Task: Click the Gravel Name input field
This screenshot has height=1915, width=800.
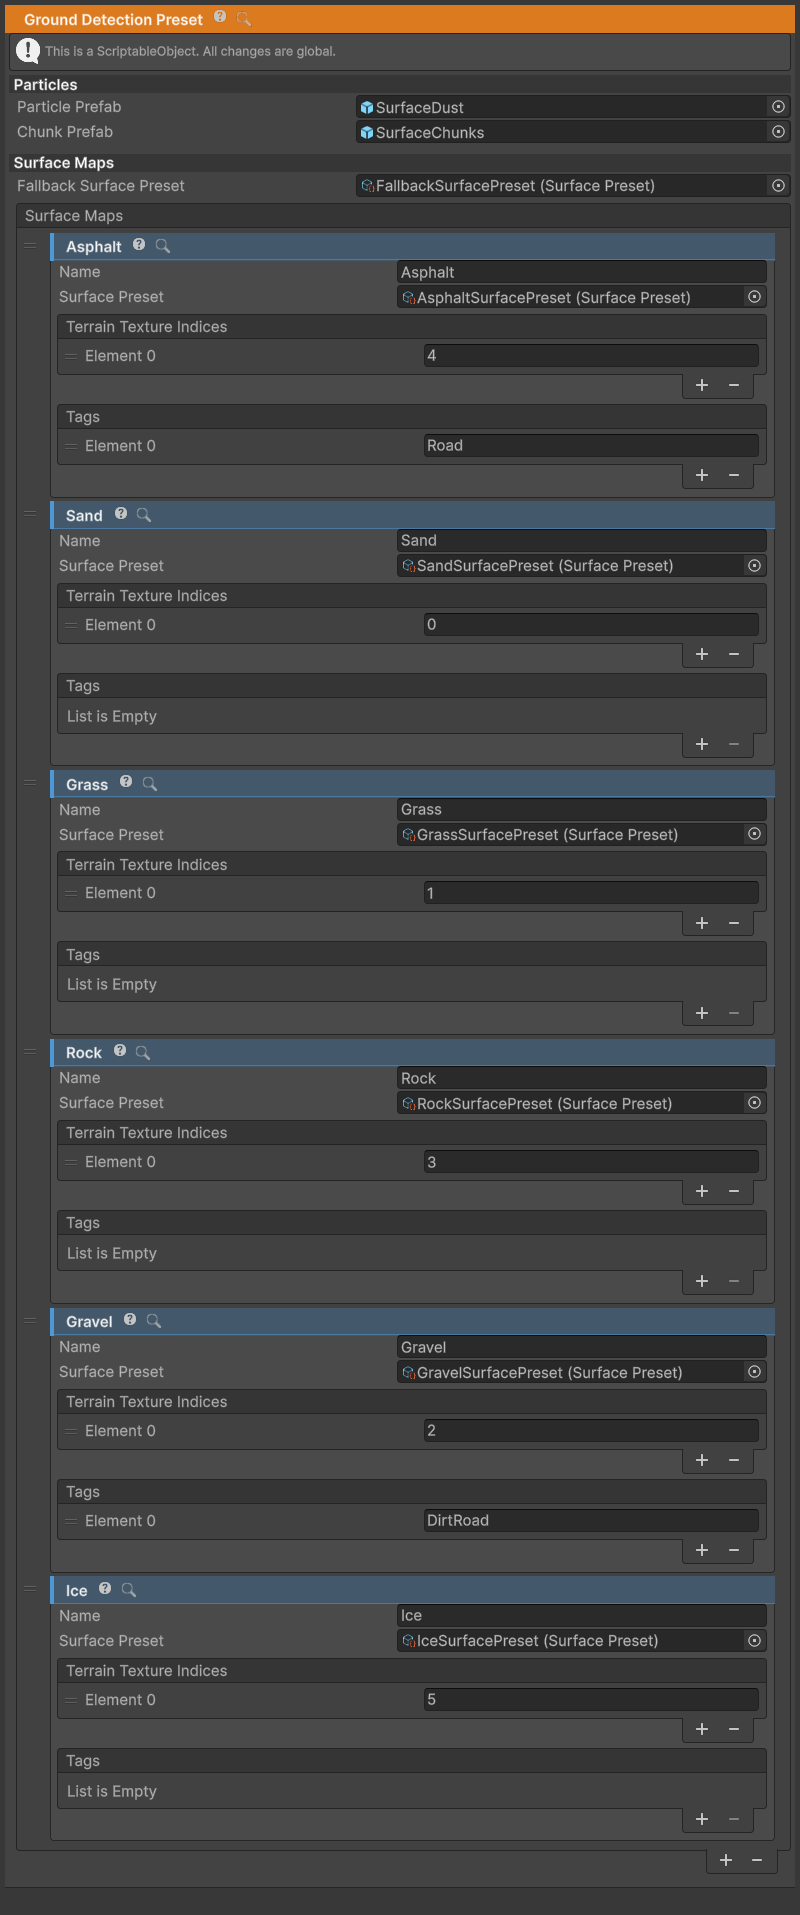Action: 582,1347
